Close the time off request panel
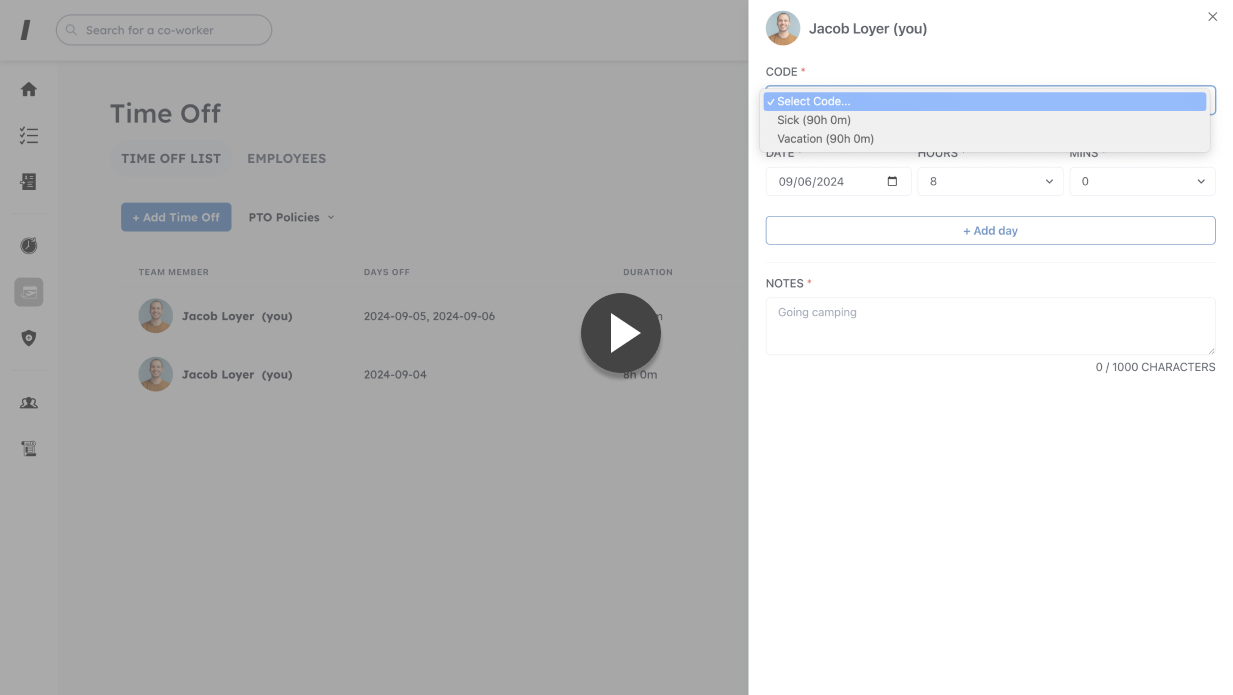Screen dimensions: 1233x695 (x=1212, y=17)
